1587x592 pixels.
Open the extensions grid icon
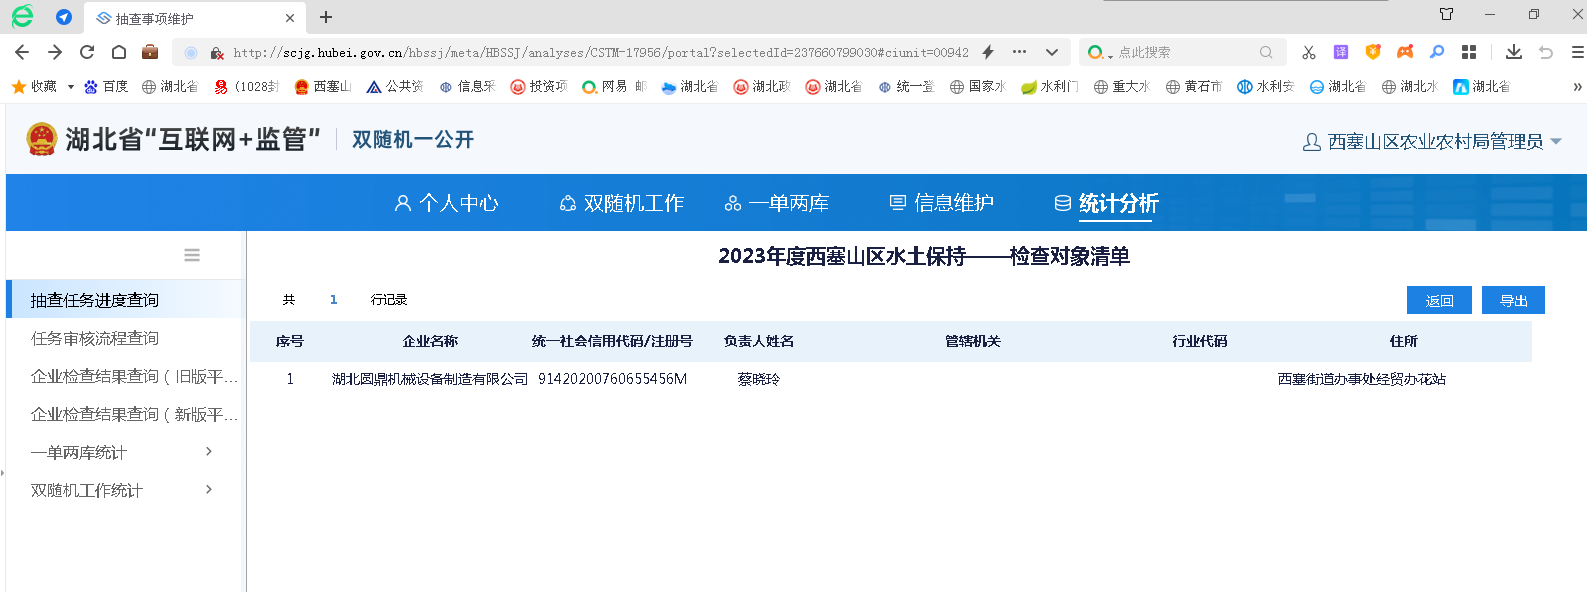1468,52
